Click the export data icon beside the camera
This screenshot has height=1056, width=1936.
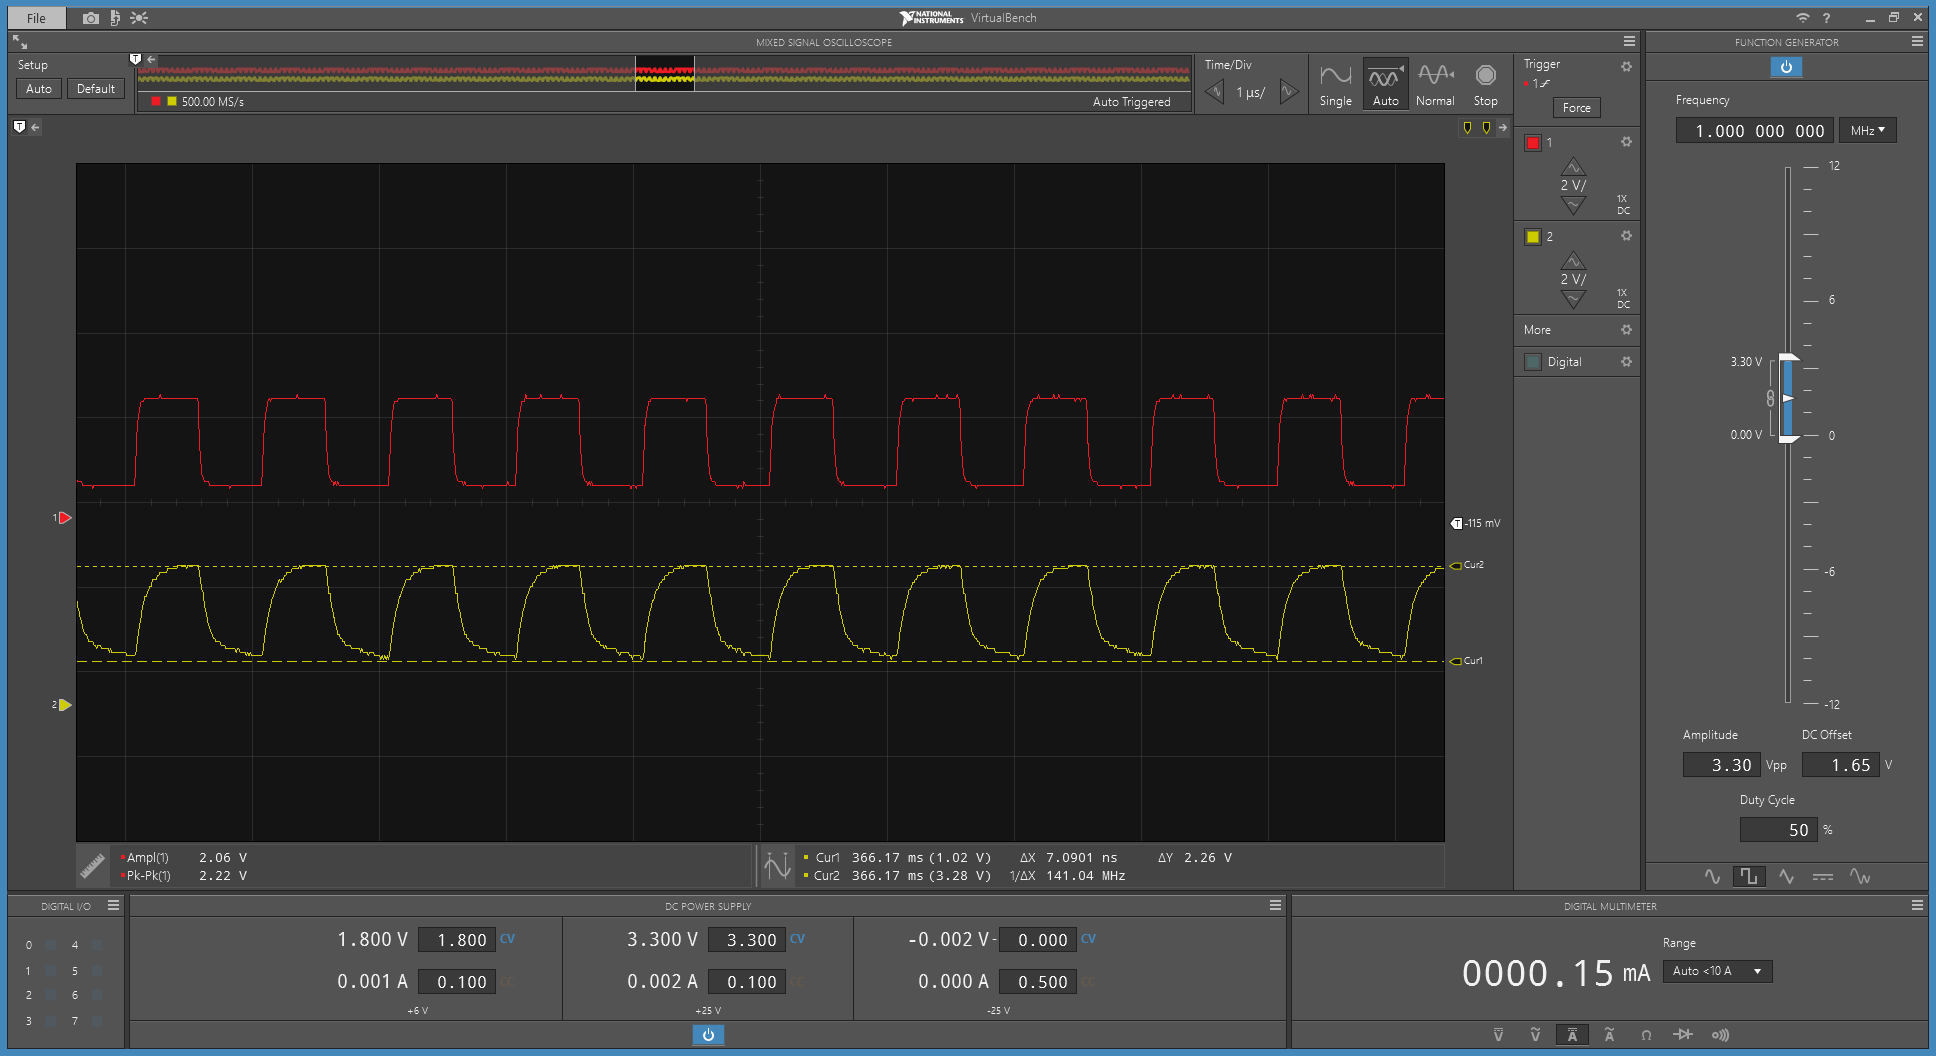pyautogui.click(x=115, y=18)
